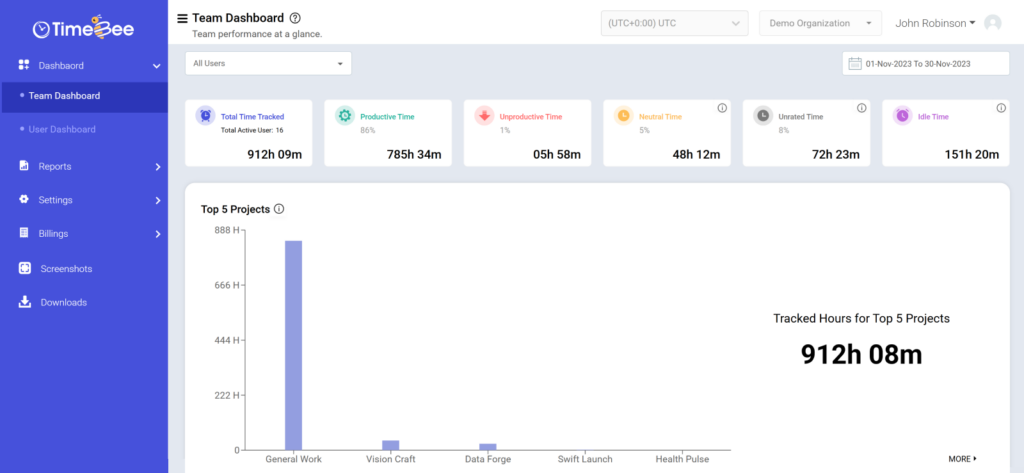Open the Demo Organization dropdown
This screenshot has height=473, width=1024.
(x=820, y=23)
